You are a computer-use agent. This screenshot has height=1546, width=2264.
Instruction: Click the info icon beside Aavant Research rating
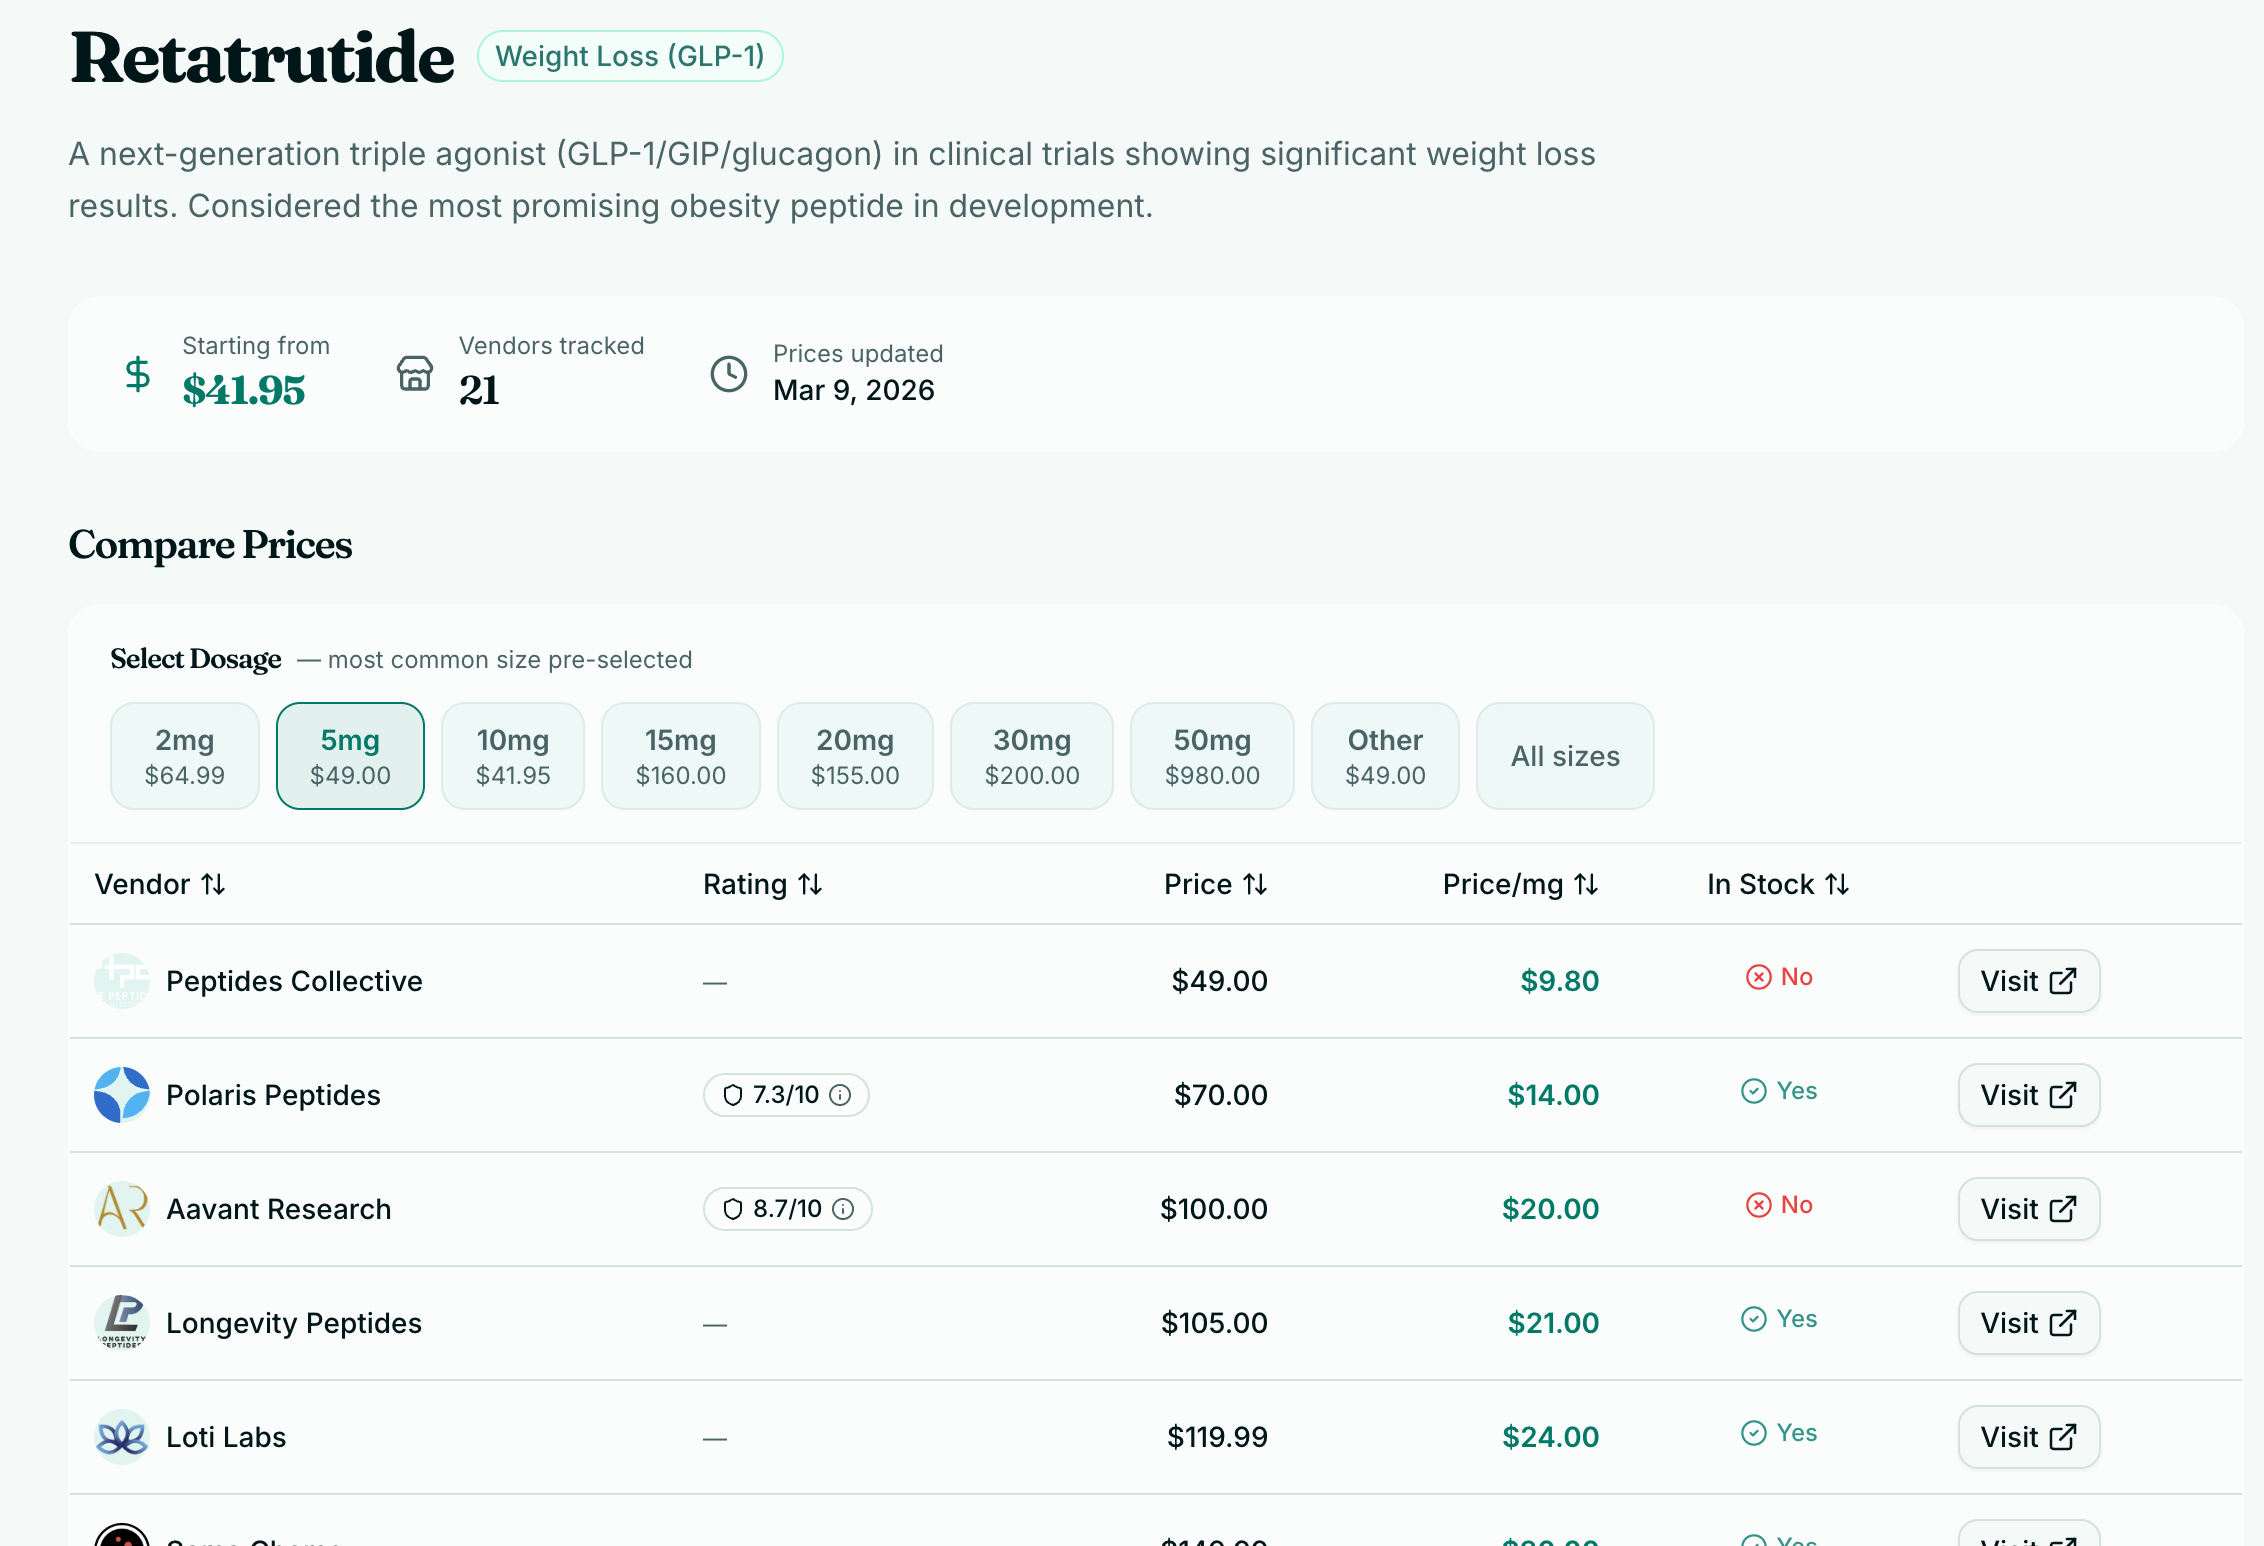pos(843,1209)
